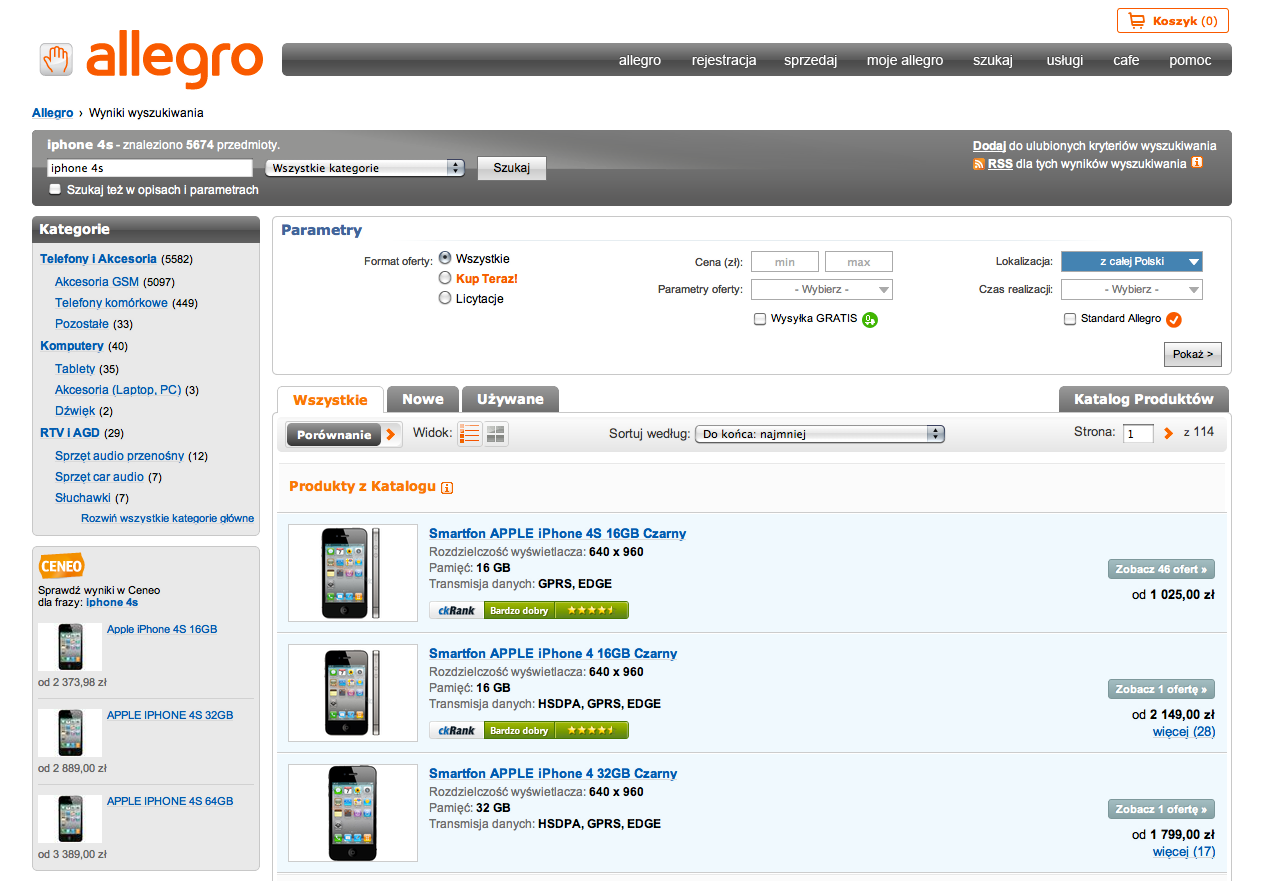Select the Kup Teraz! radio option
The width and height of the screenshot is (1277, 881).
coord(445,278)
